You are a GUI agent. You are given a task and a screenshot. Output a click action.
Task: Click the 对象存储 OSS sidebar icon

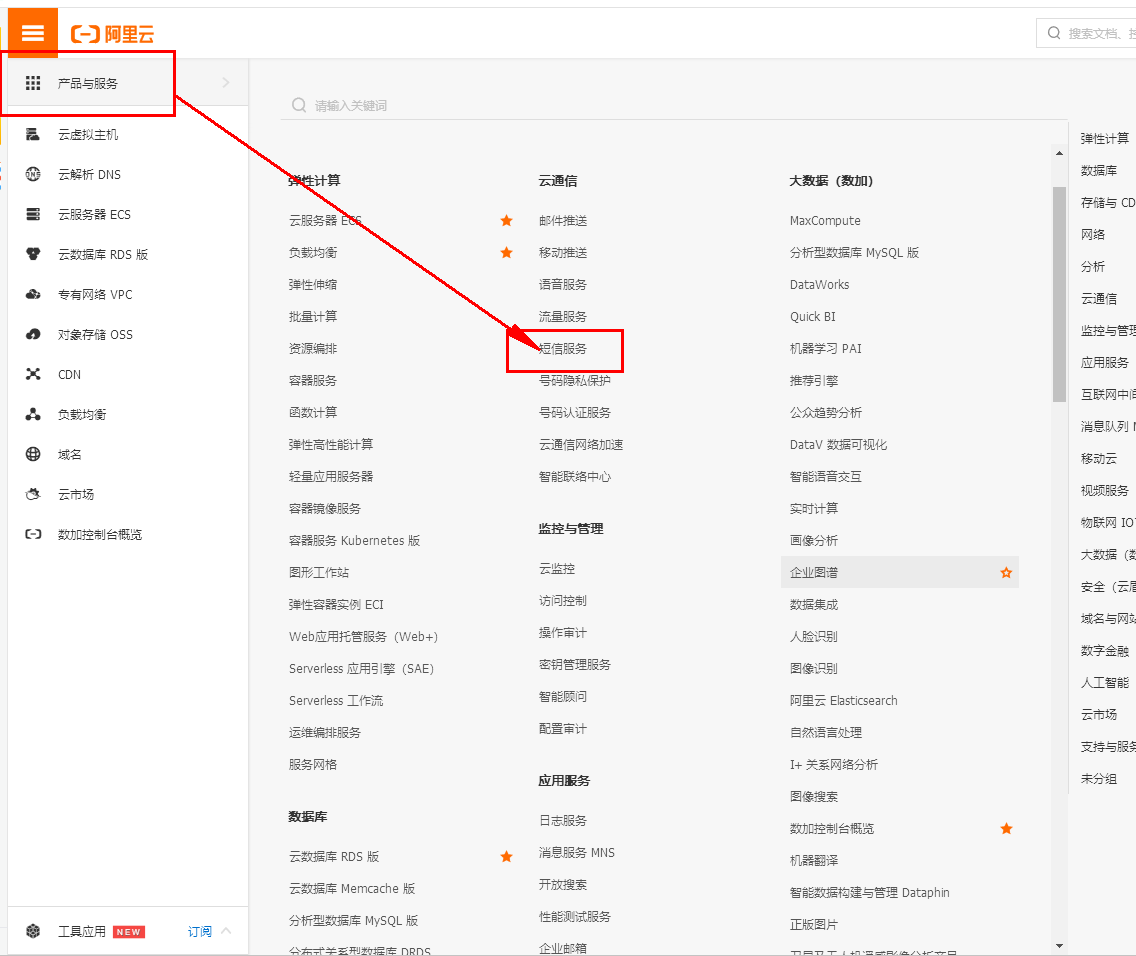[x=33, y=334]
